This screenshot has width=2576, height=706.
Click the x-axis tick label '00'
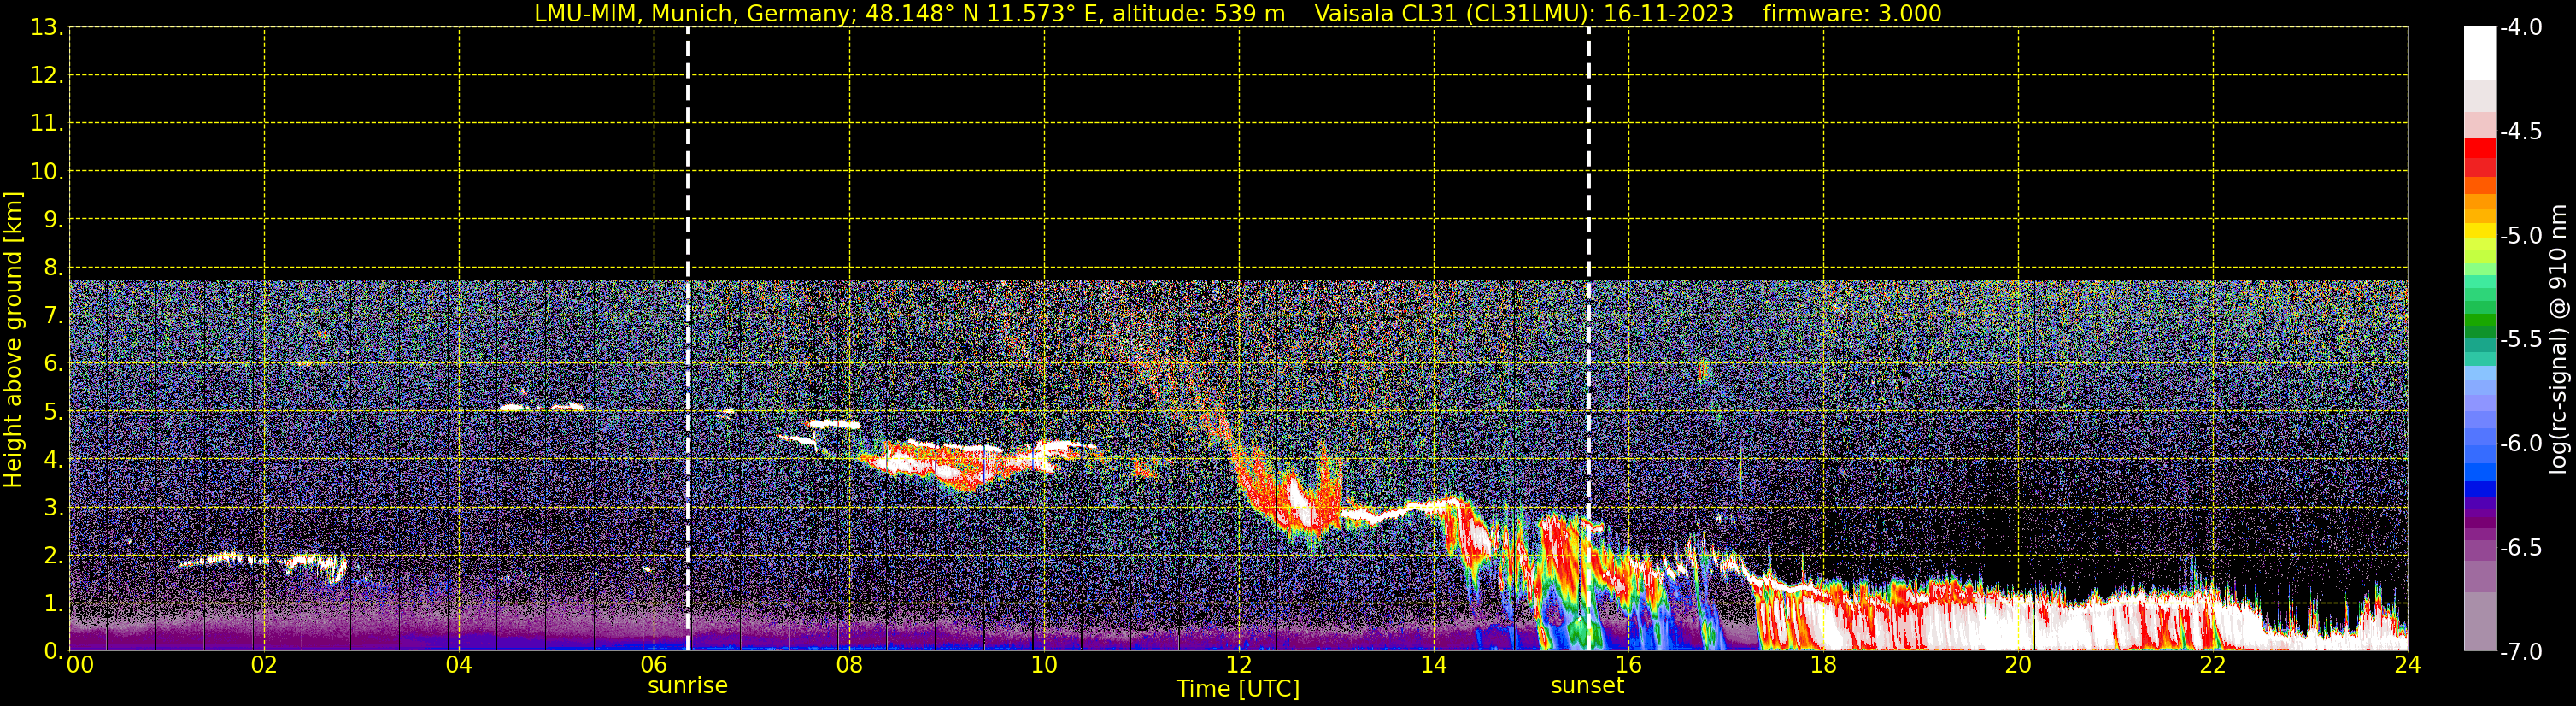tap(80, 665)
